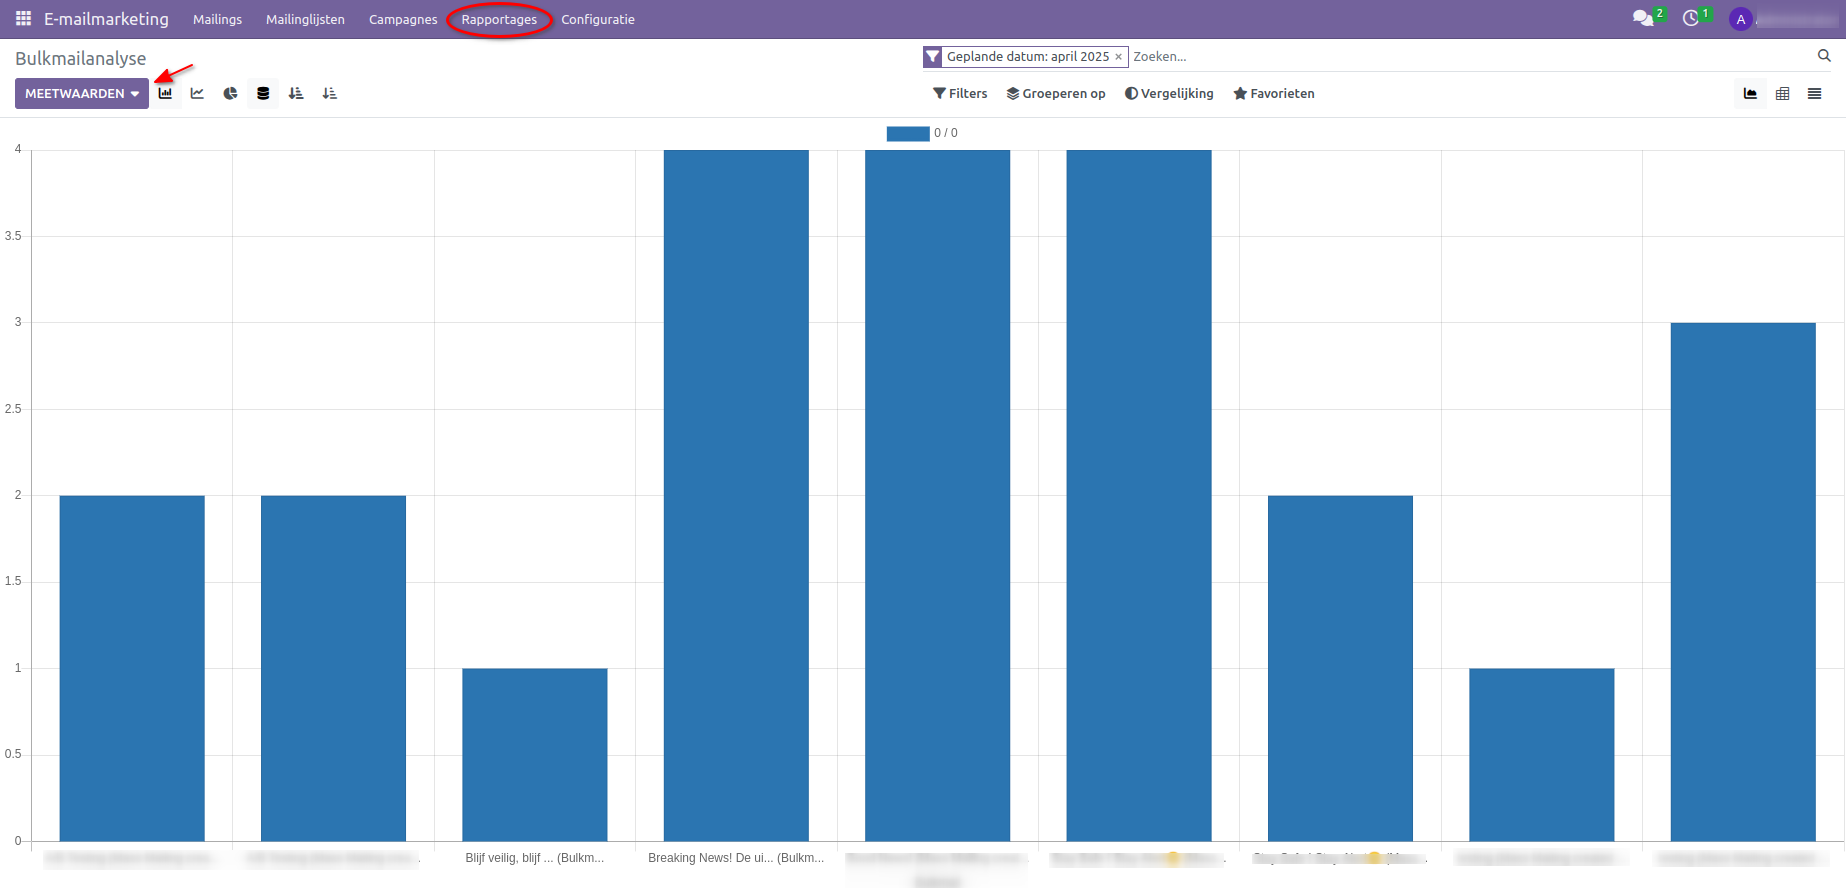Switch to line chart mode
Viewport: 1846px width, 889px height.
198,93
